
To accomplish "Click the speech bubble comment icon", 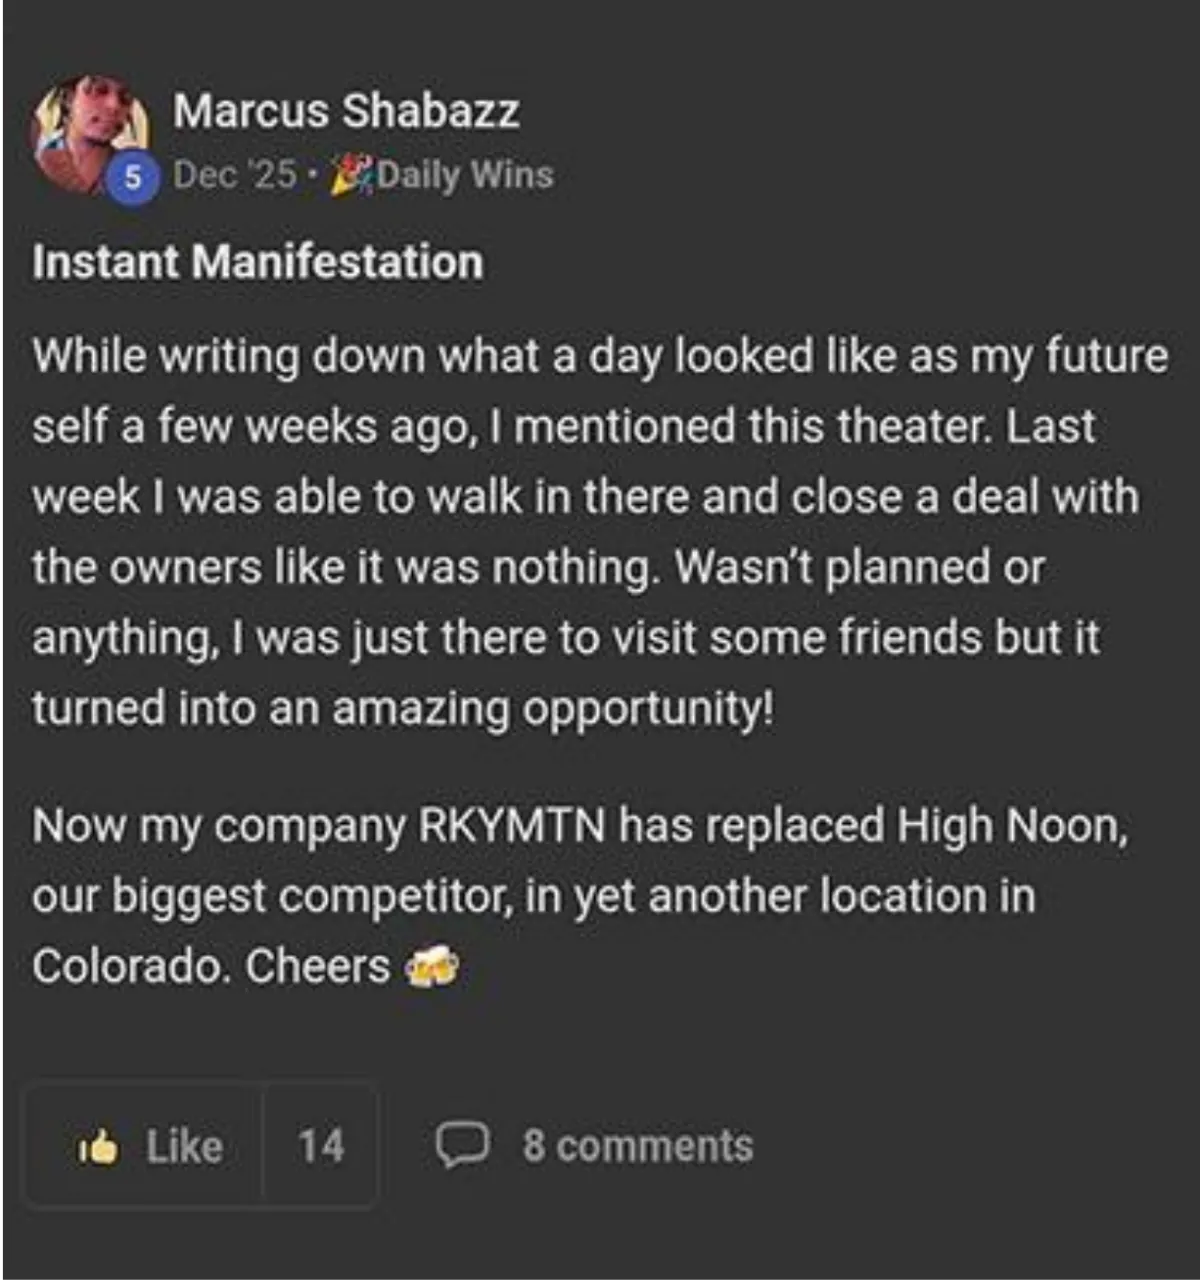I will [462, 1146].
